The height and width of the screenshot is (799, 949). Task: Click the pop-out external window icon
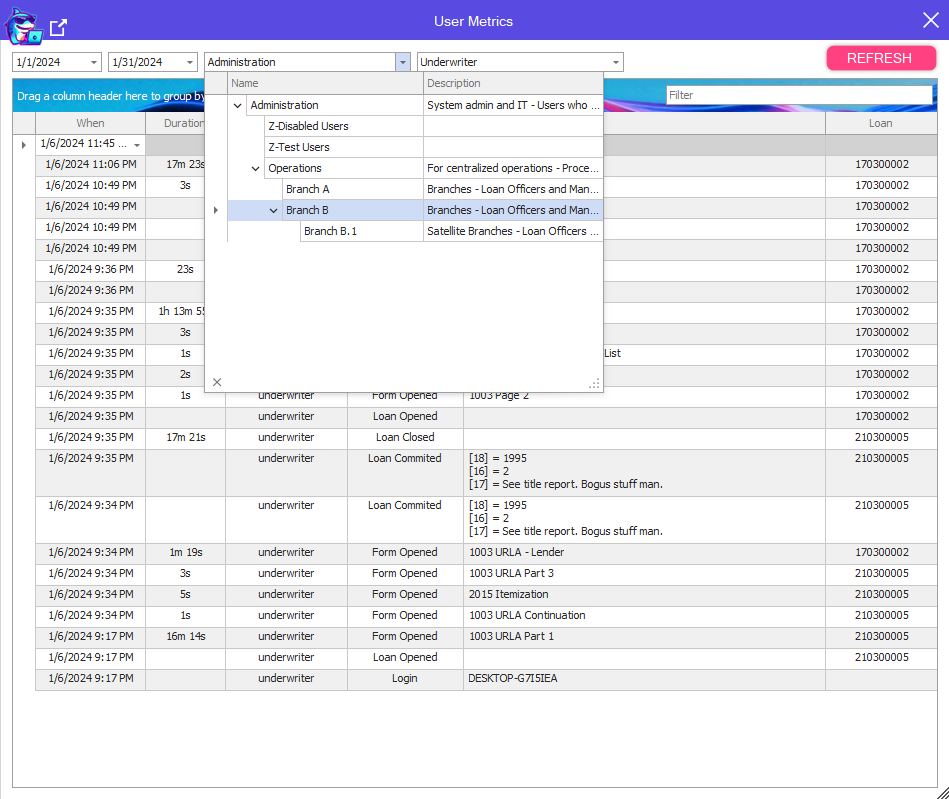tap(59, 27)
